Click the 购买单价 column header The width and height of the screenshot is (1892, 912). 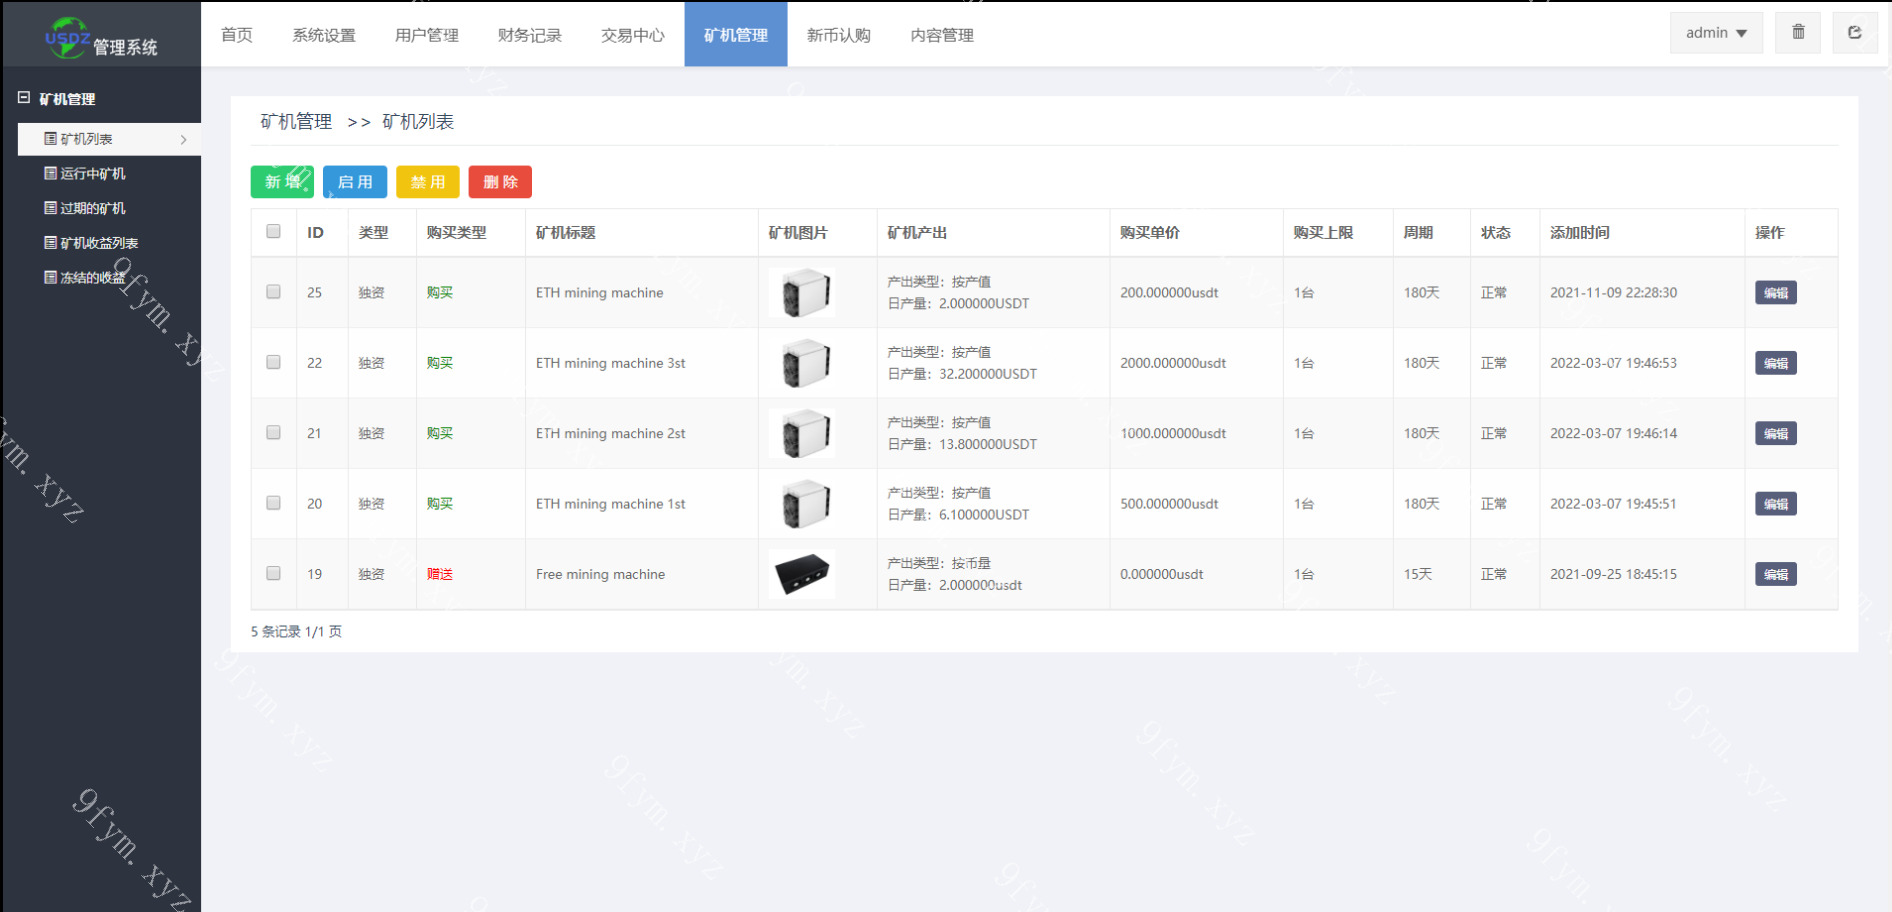click(1150, 232)
